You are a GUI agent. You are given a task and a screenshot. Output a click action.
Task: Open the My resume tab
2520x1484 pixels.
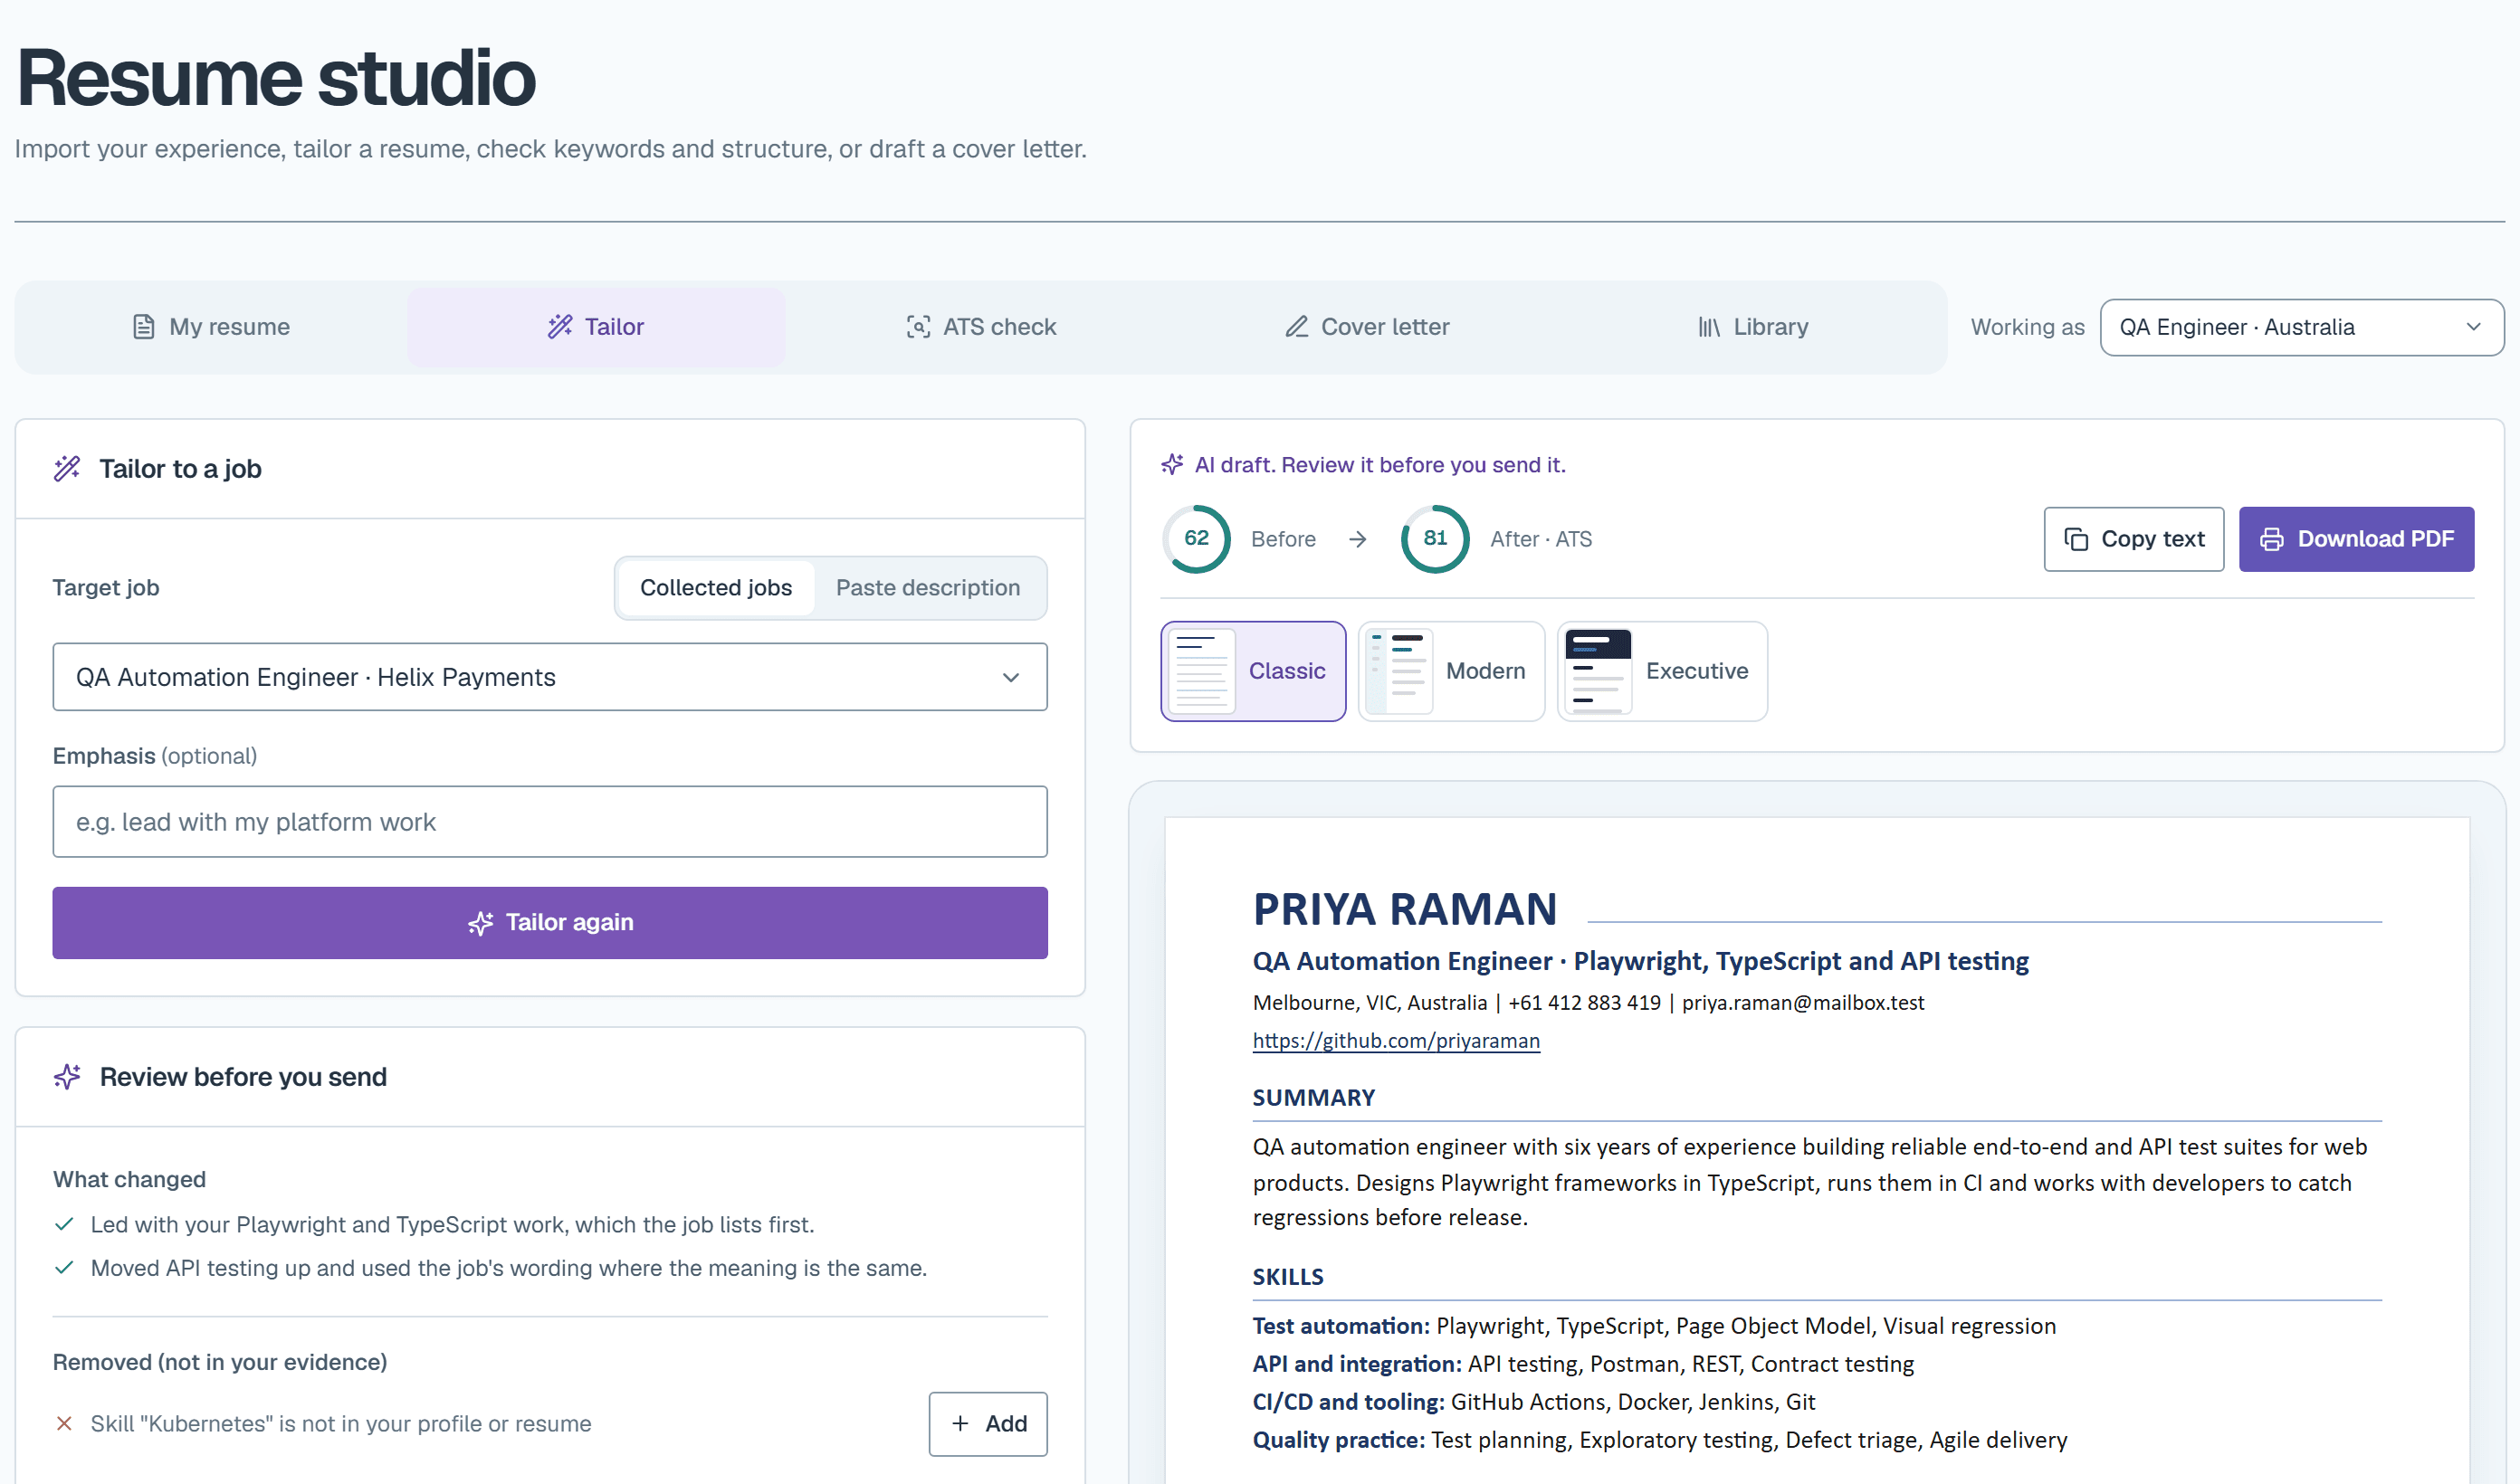[x=211, y=327]
